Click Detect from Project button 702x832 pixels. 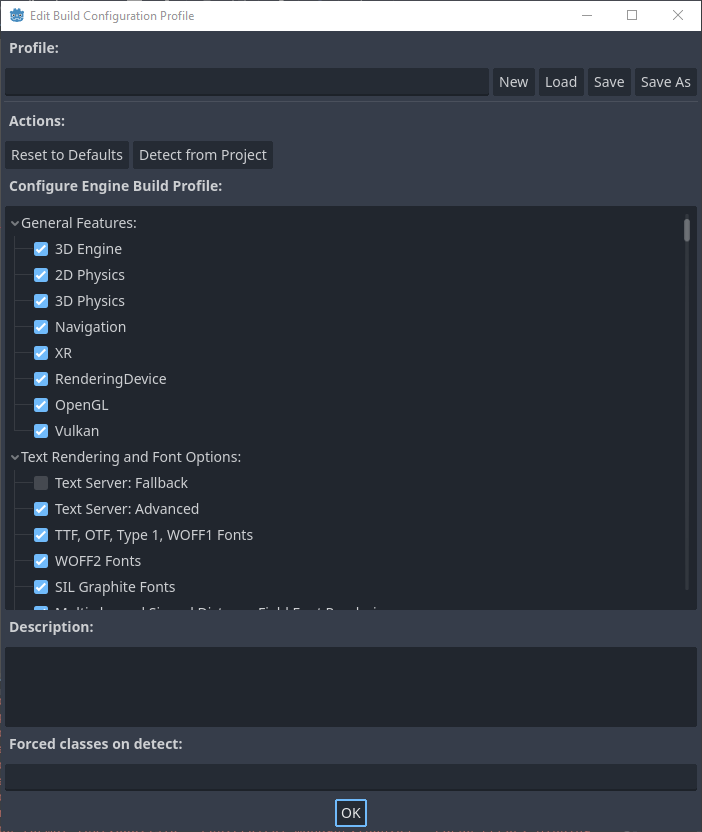point(203,155)
